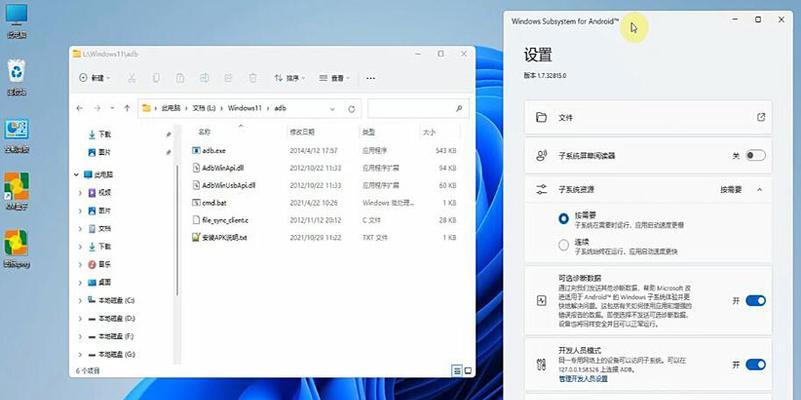Open This PC desktop icon
The width and height of the screenshot is (801, 400).
coord(16,21)
